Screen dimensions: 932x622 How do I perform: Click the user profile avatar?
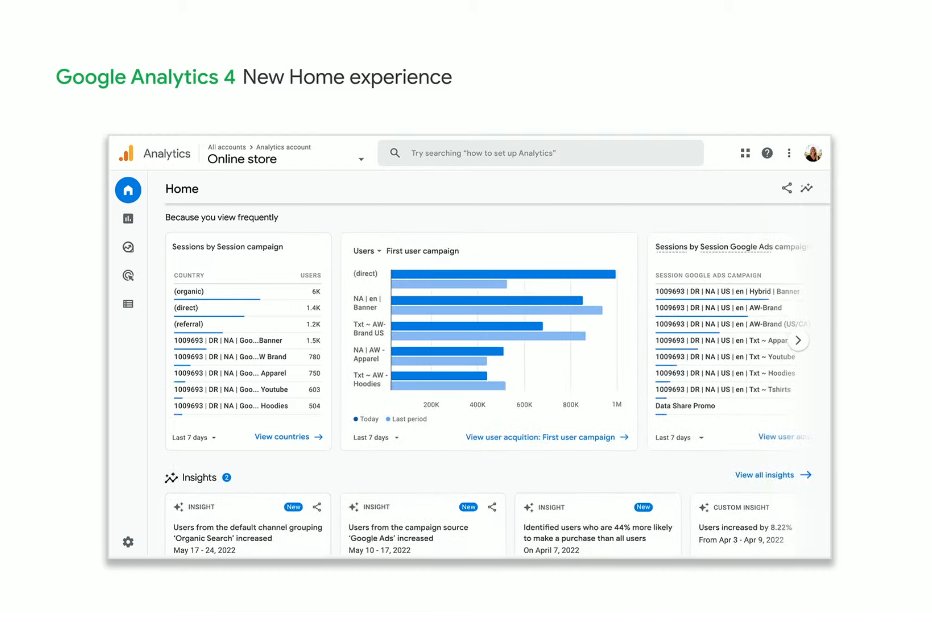point(813,153)
